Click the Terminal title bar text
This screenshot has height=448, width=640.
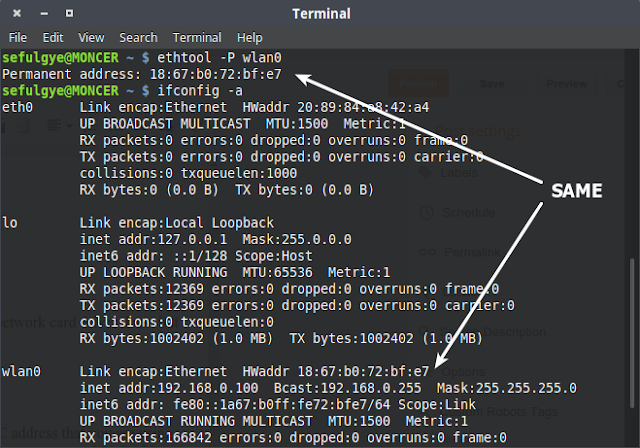[321, 14]
